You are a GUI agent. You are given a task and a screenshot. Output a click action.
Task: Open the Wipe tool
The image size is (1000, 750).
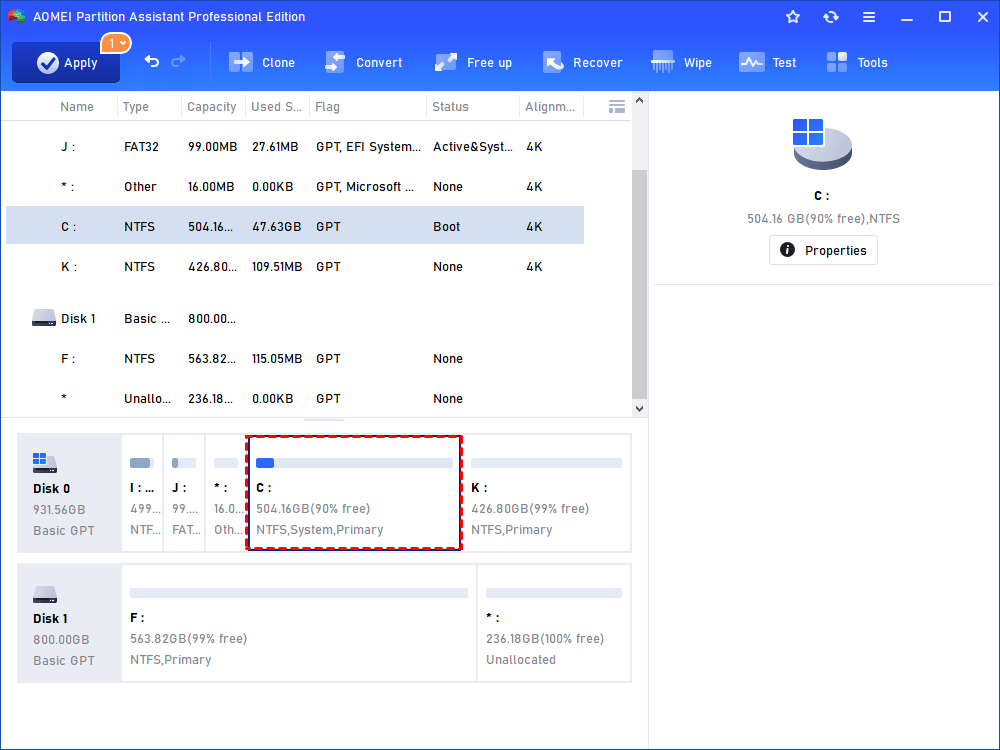[x=681, y=62]
